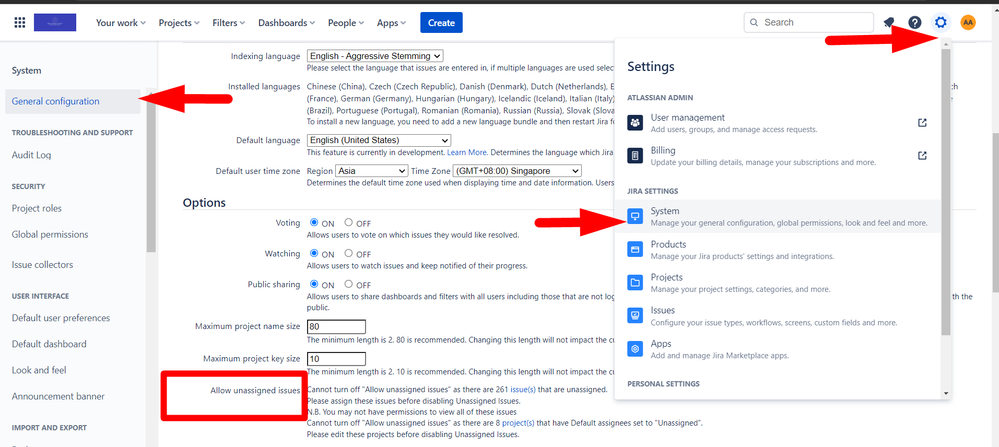
Task: Open Default user preferences in sidebar
Action: (61, 318)
